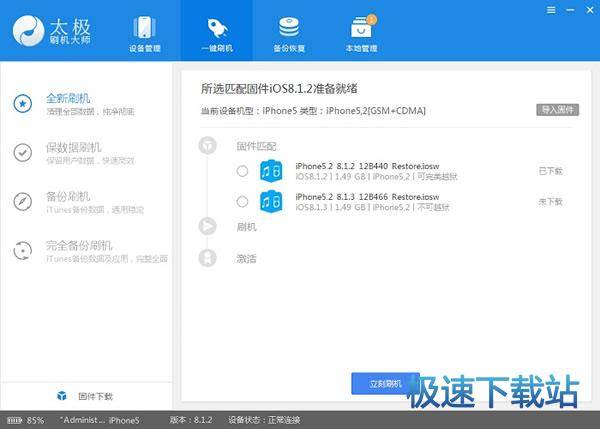Screen dimensions: 600x429
Task: Click the 一键刷机 tab label
Action: tap(217, 48)
